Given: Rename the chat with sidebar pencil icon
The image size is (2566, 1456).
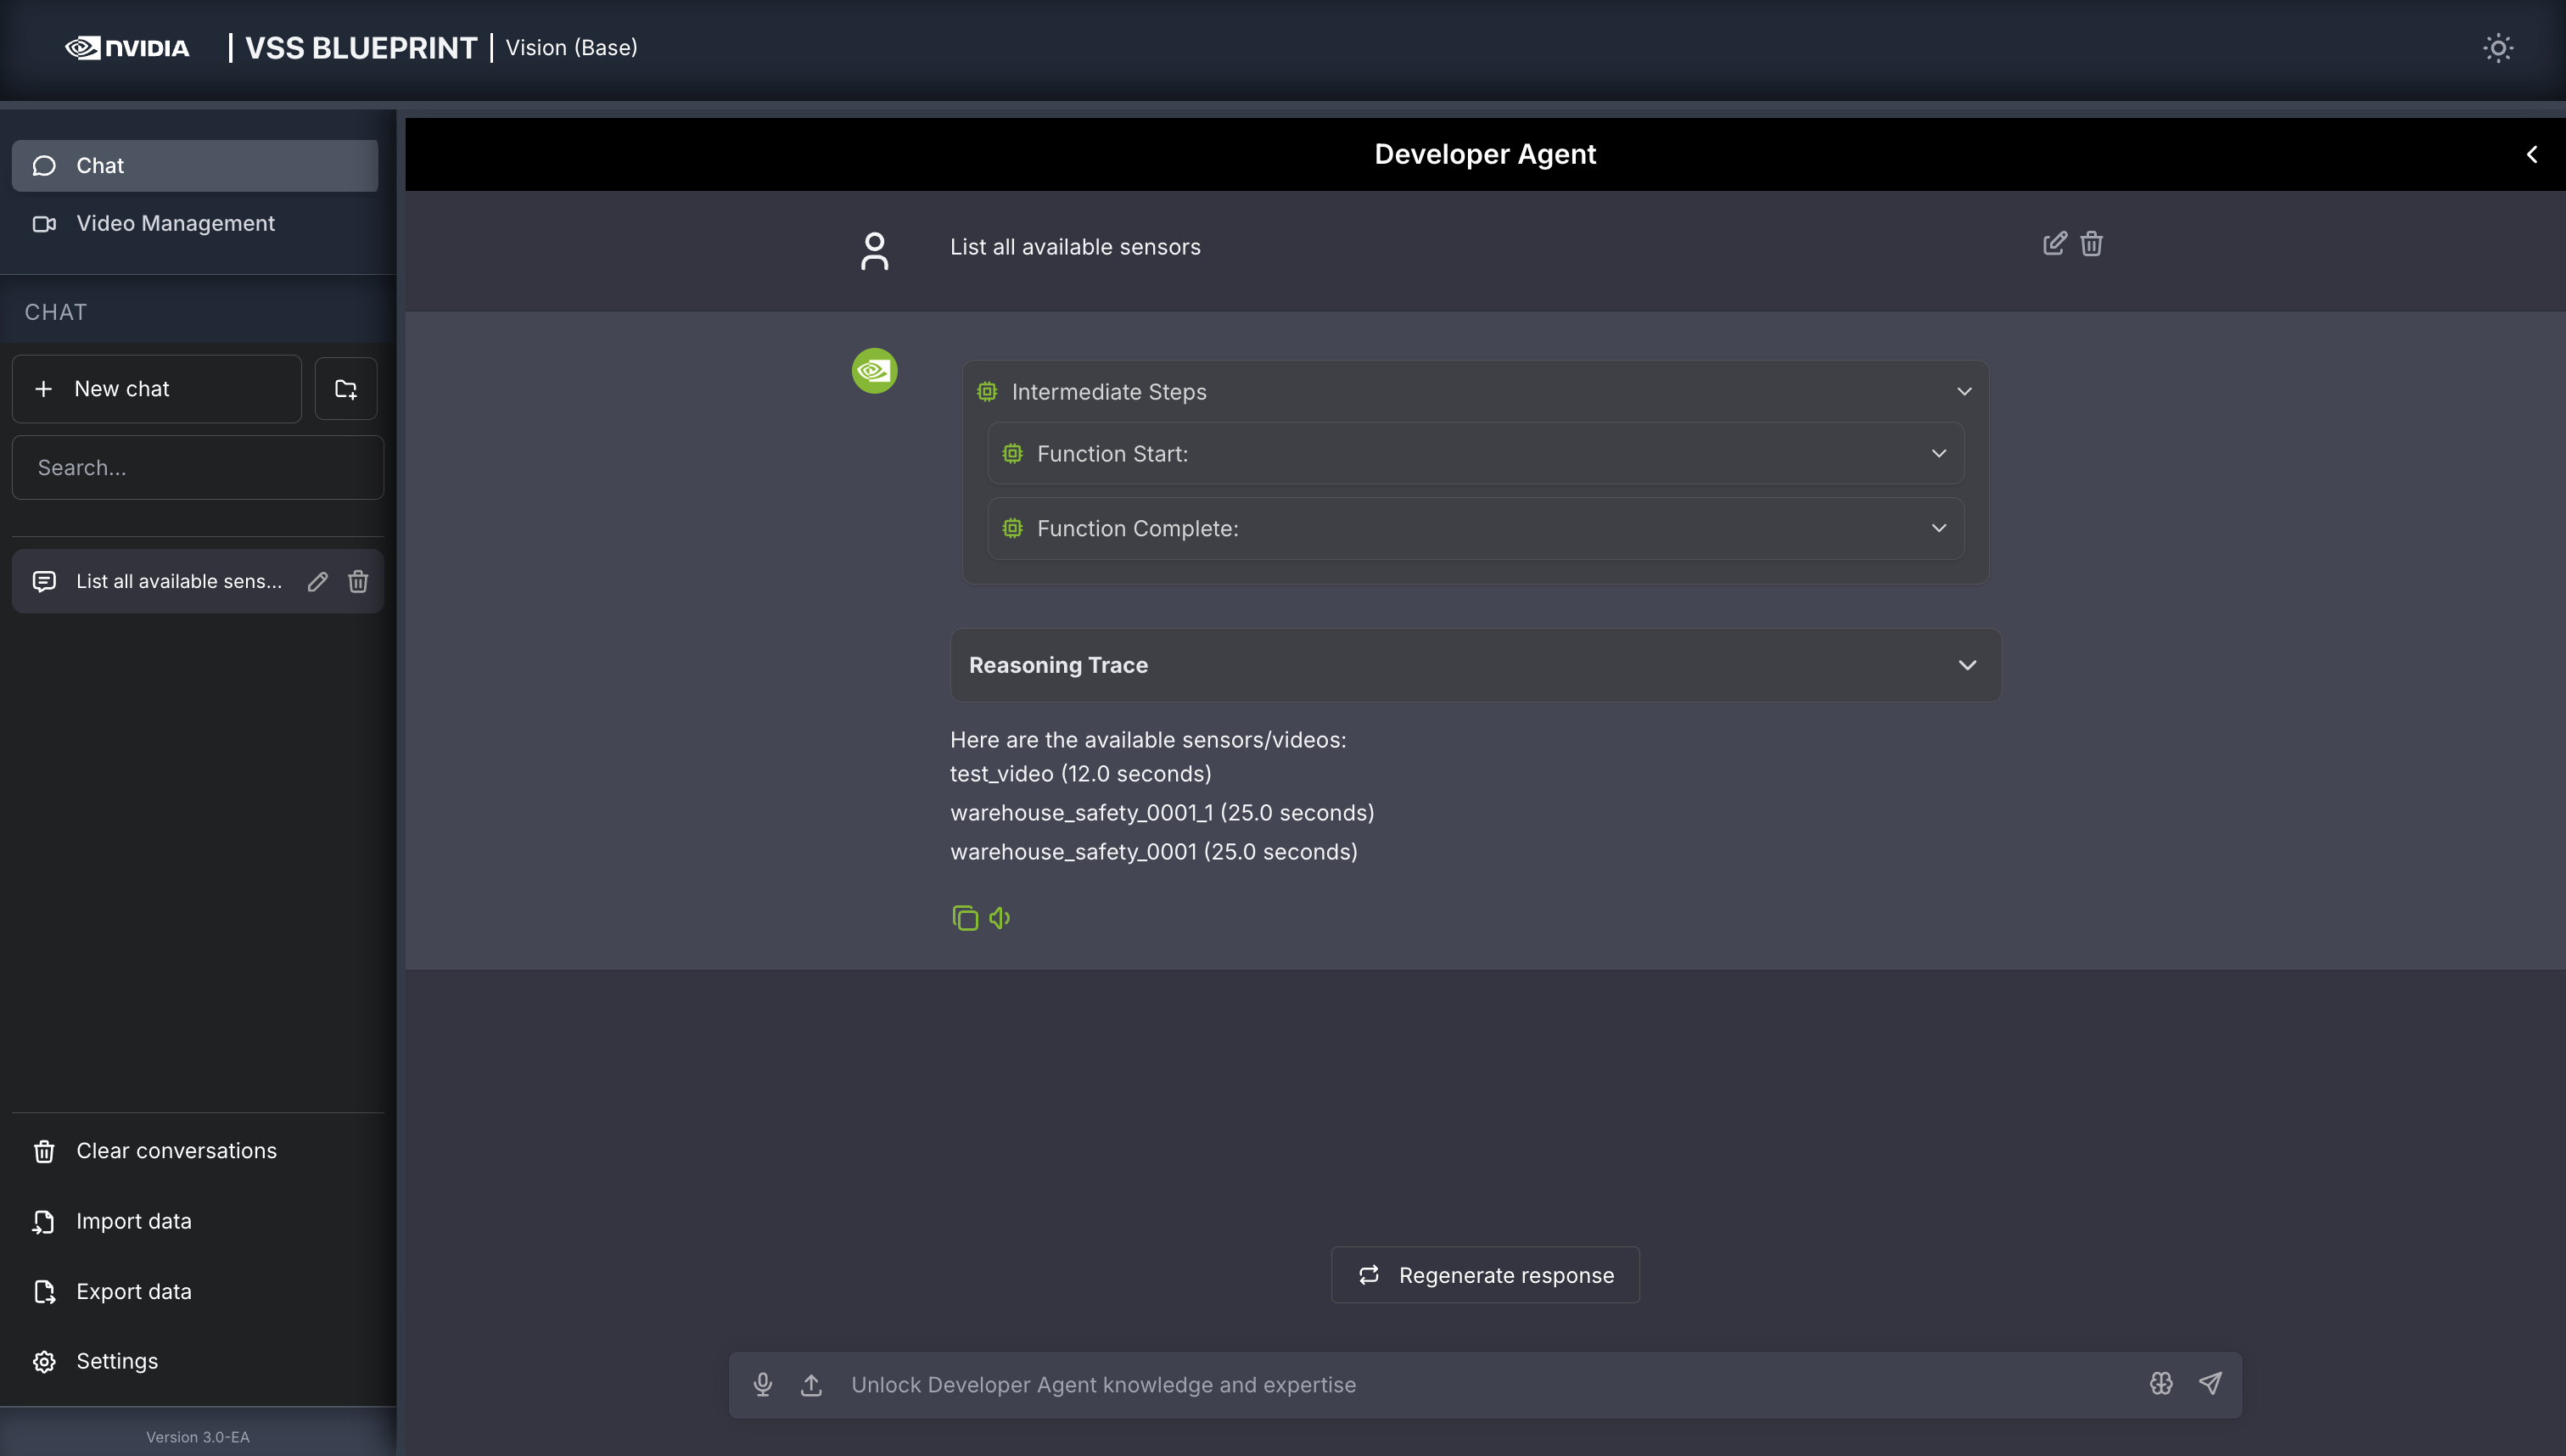Looking at the screenshot, I should pos(317,581).
